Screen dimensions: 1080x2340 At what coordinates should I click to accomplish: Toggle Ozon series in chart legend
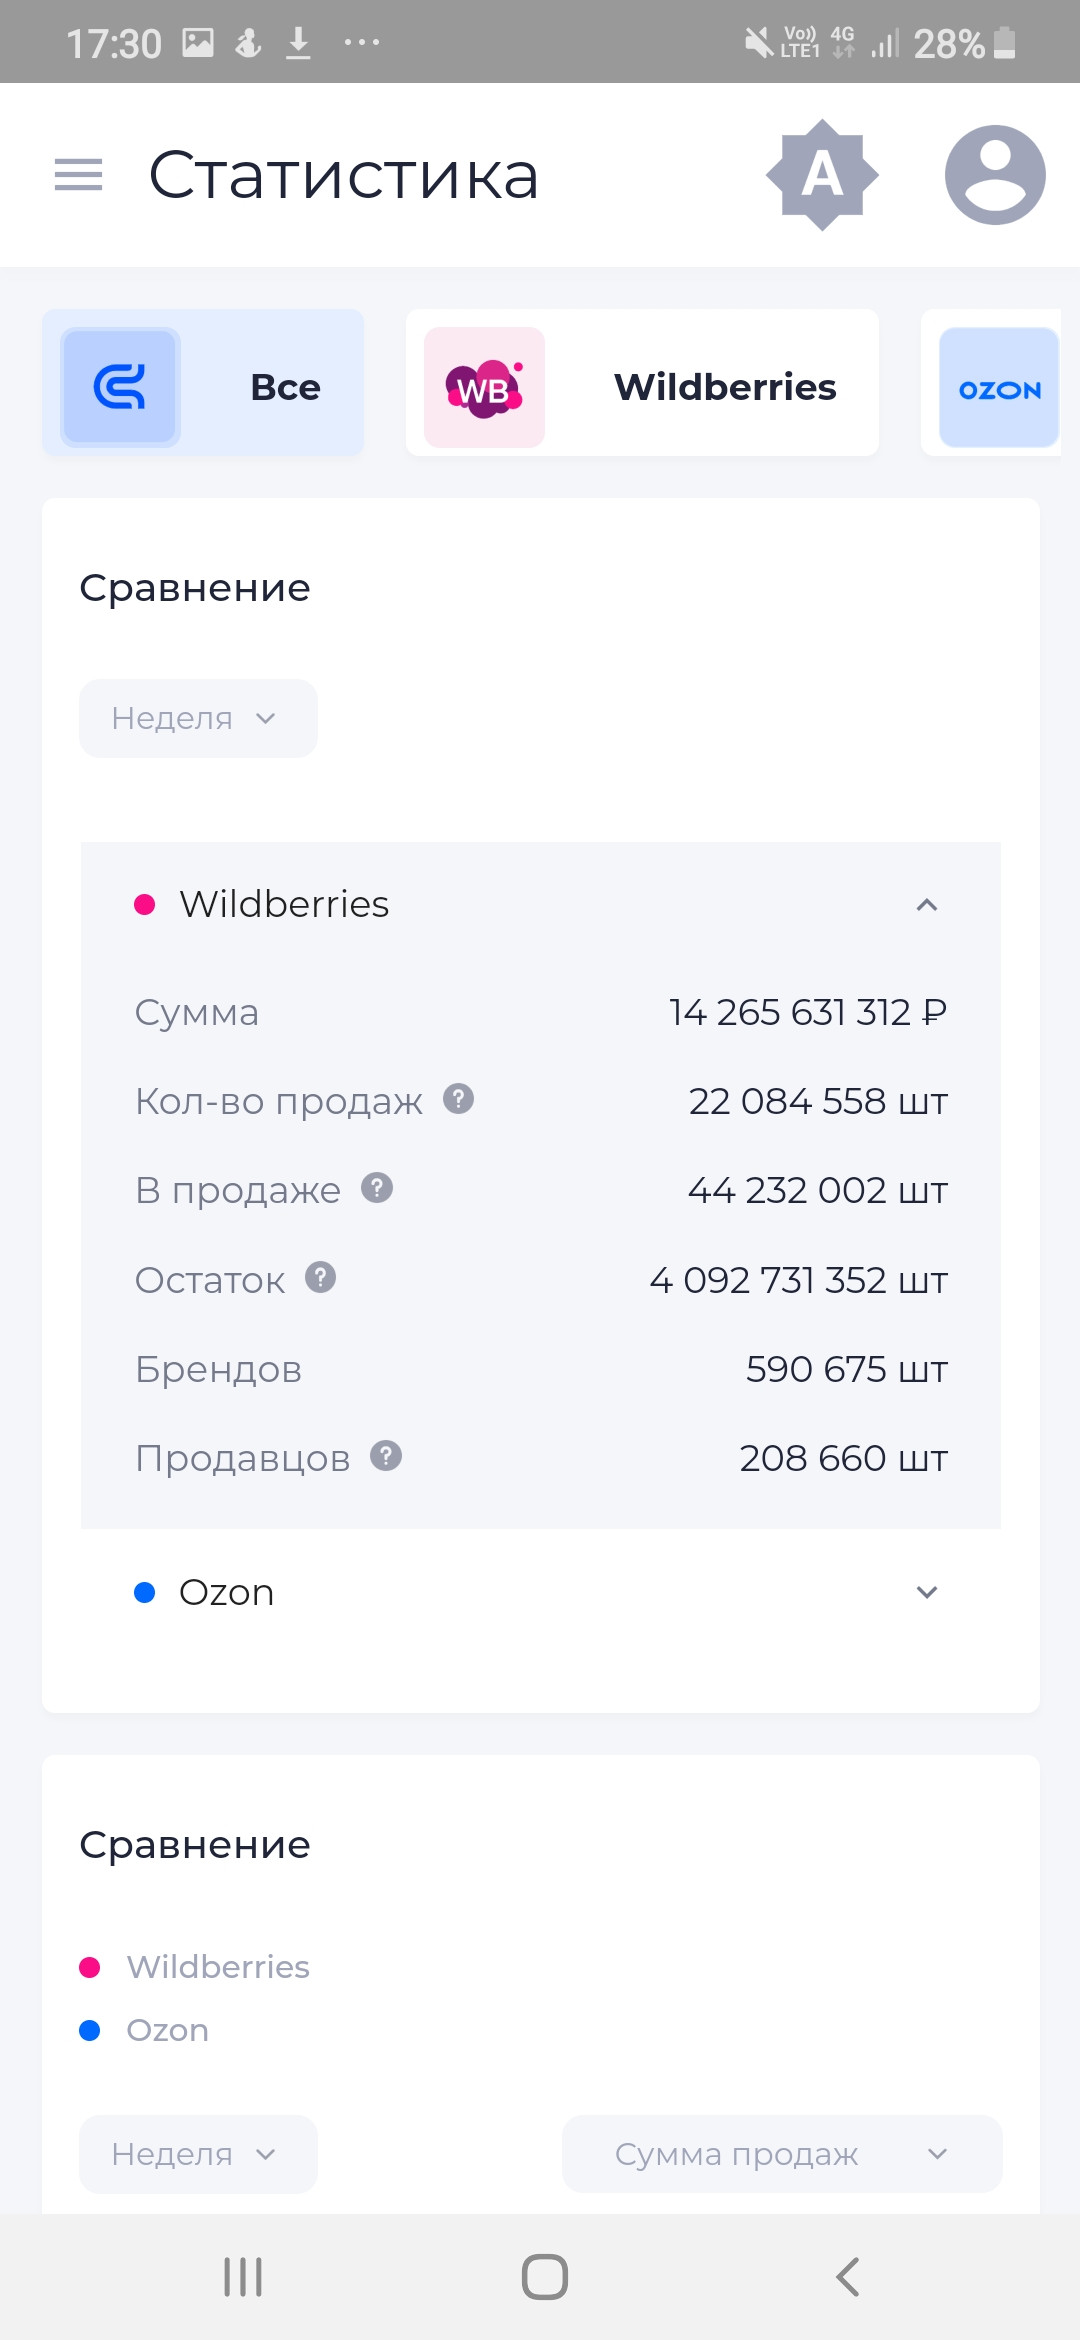coord(167,2030)
